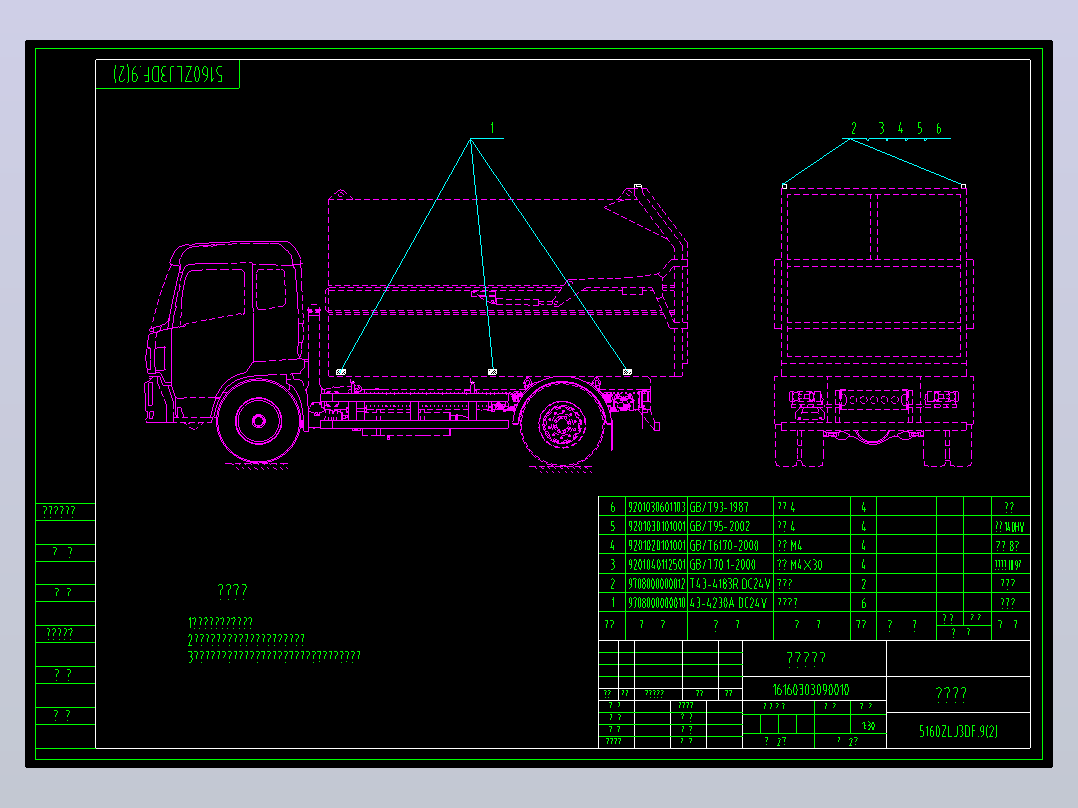Click balloon number 6 above the rear view

(938, 129)
